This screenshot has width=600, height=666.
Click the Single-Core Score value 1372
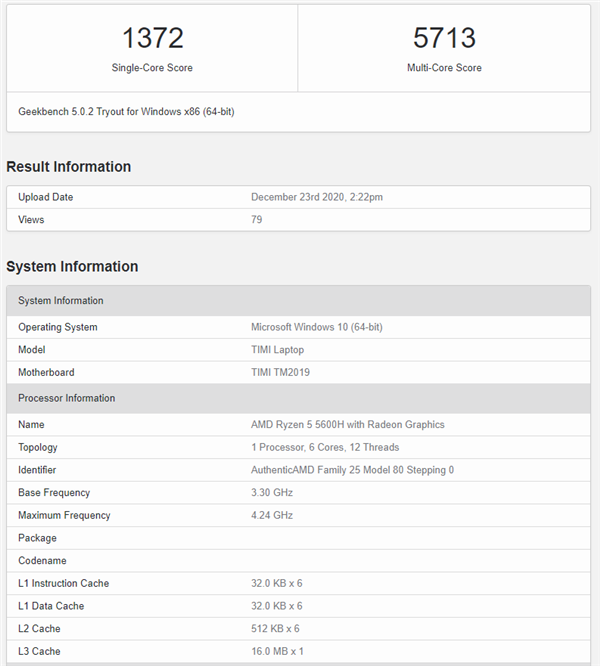[152, 39]
